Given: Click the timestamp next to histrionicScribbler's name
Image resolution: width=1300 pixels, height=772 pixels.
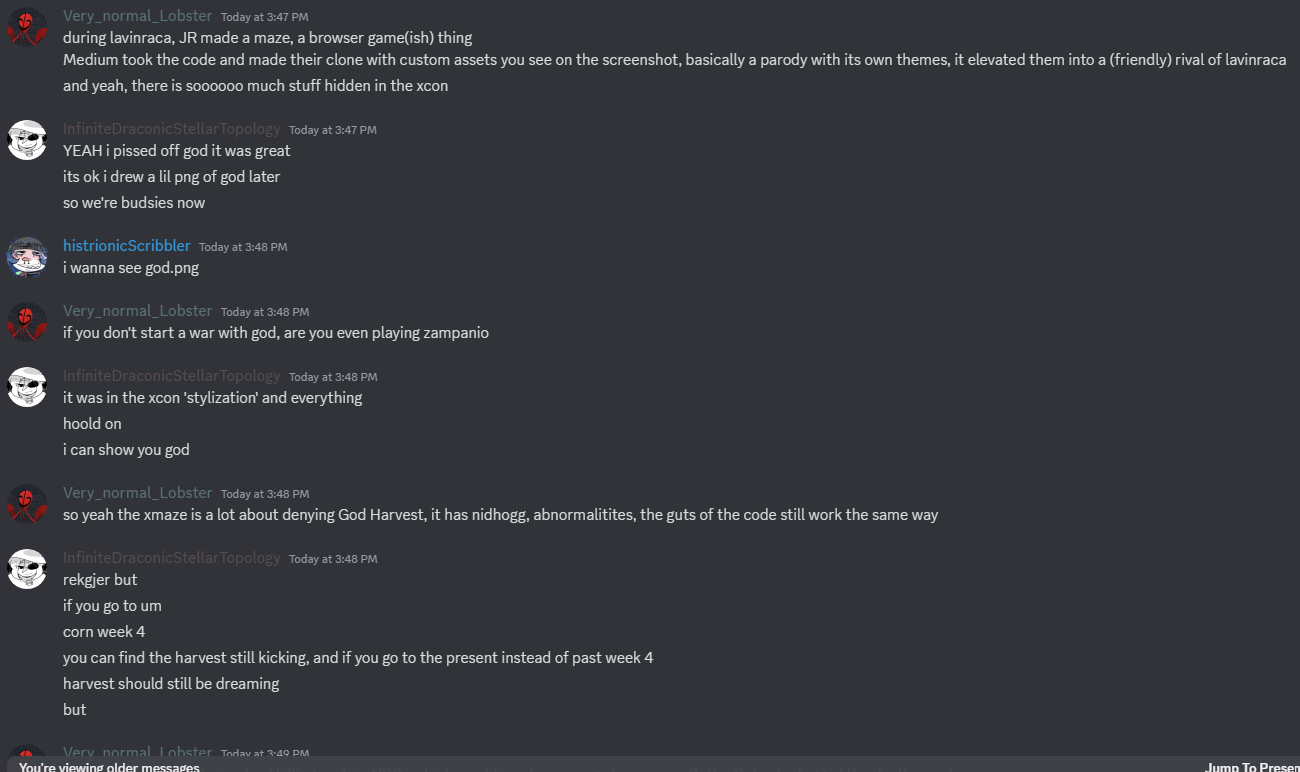Looking at the screenshot, I should pos(243,247).
